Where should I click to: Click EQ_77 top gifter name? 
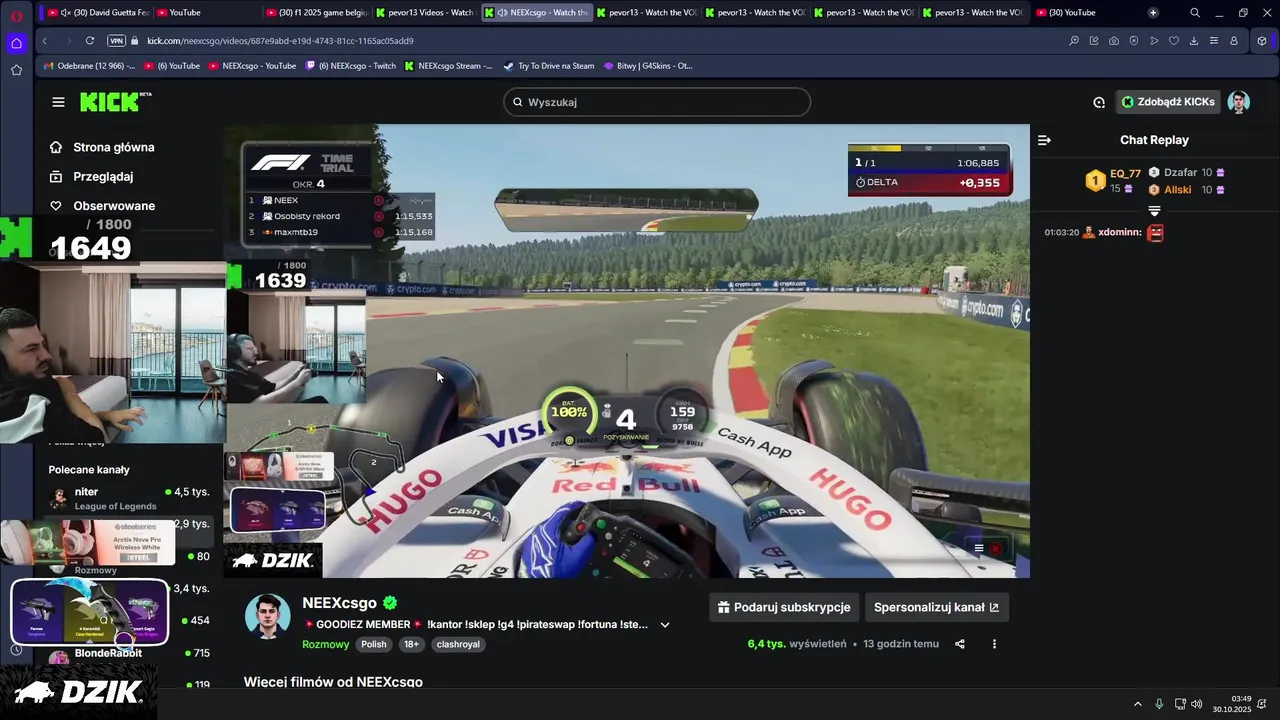pos(1125,174)
